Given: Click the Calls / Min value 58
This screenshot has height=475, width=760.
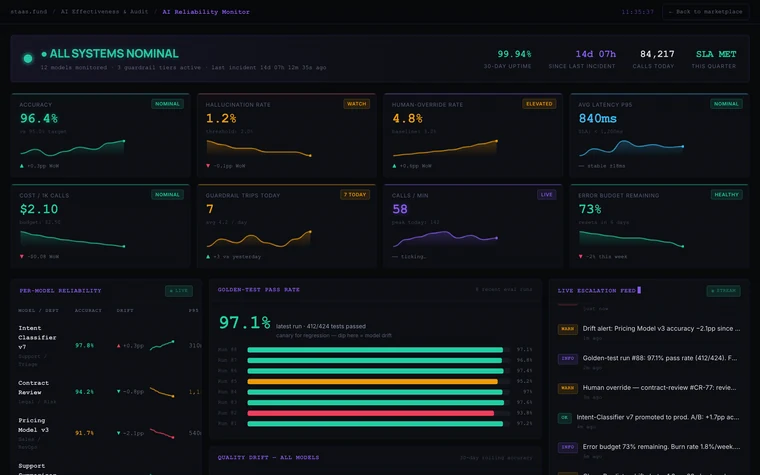Looking at the screenshot, I should (x=400, y=209).
